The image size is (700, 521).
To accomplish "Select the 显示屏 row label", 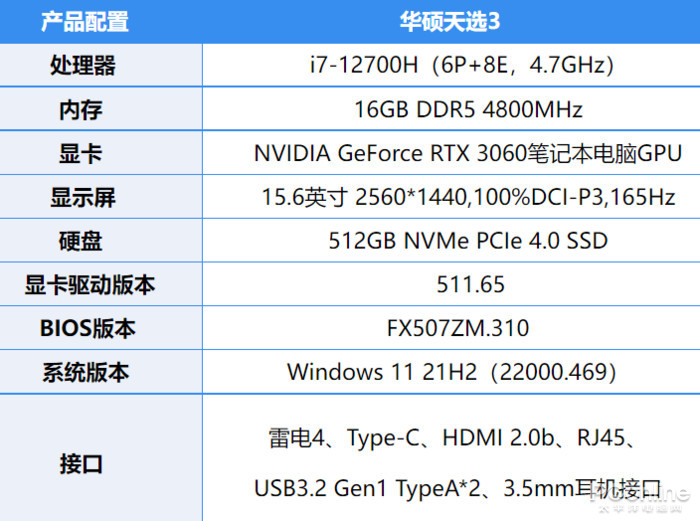I will click(x=84, y=197).
